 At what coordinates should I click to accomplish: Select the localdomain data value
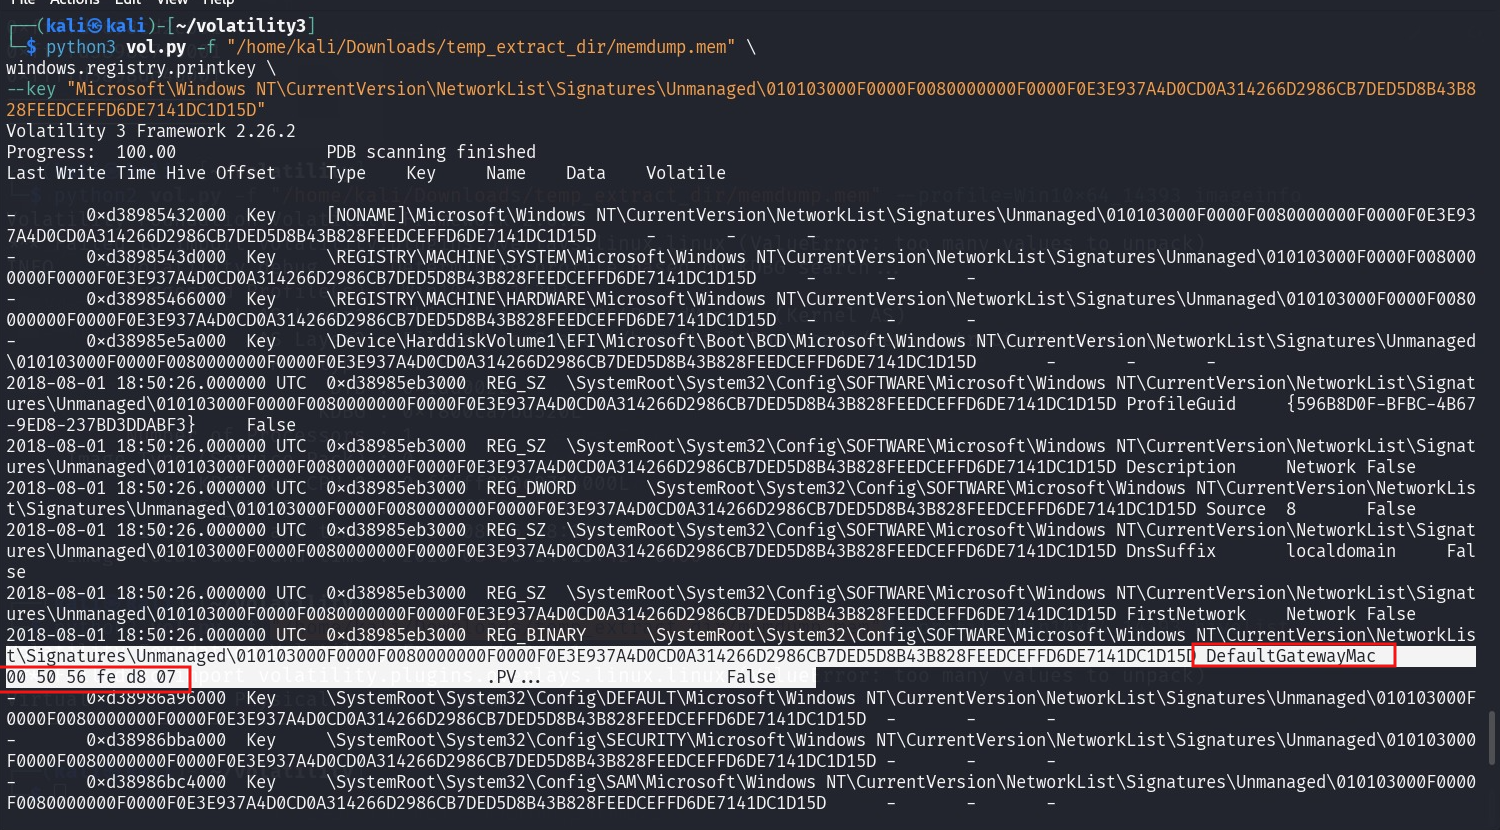1341,551
